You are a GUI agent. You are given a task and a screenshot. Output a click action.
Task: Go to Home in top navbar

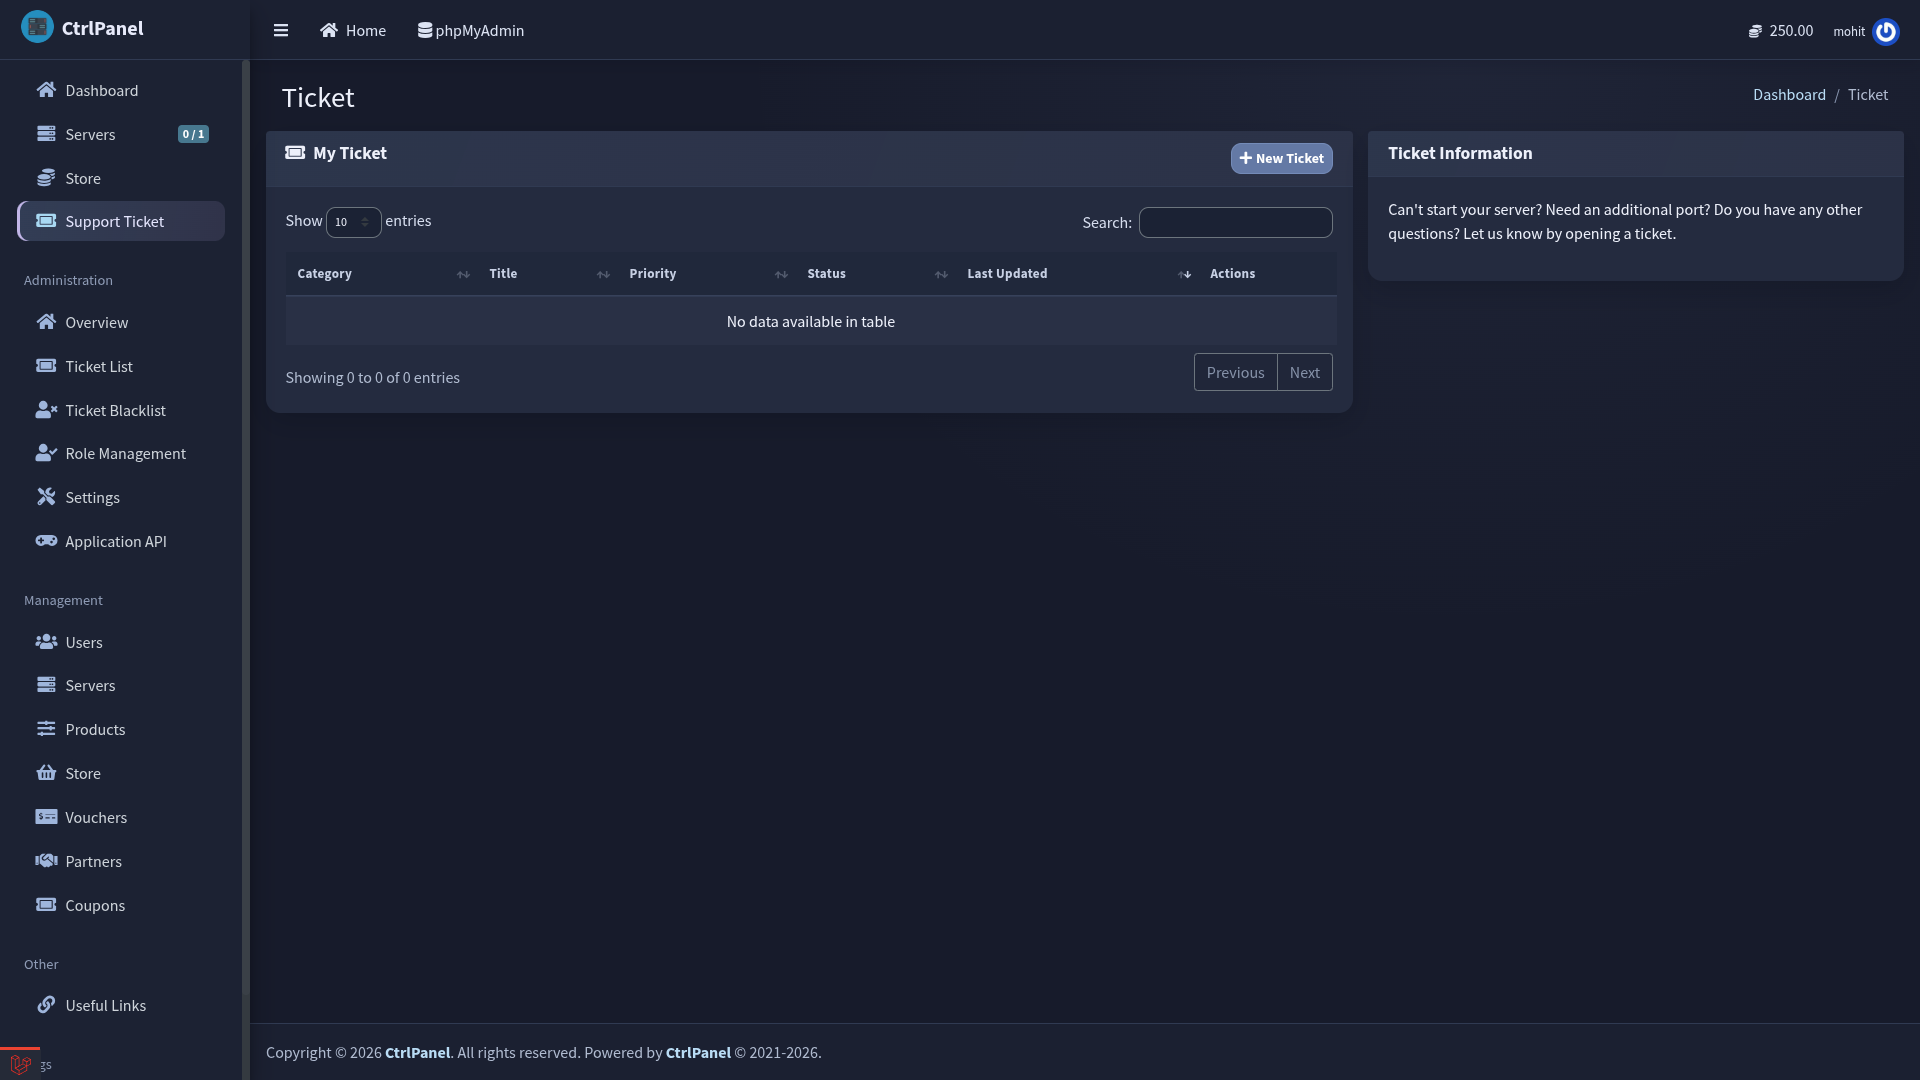click(353, 30)
